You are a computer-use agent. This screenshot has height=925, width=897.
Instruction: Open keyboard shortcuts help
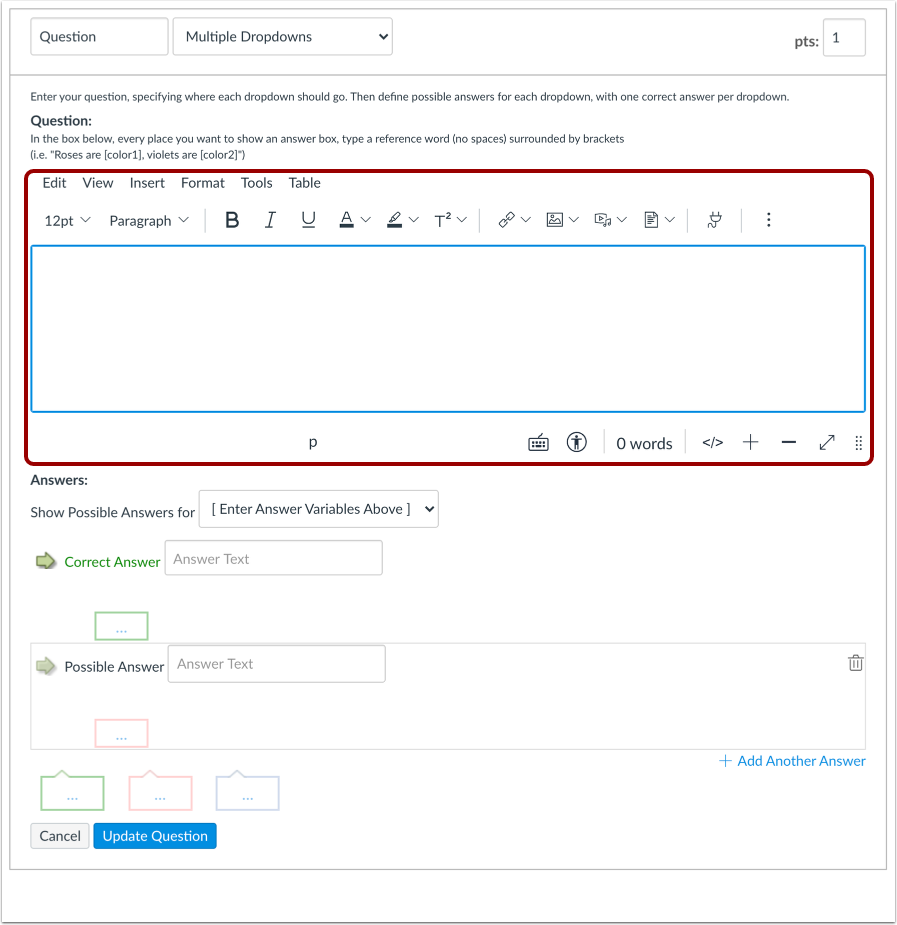click(x=538, y=441)
